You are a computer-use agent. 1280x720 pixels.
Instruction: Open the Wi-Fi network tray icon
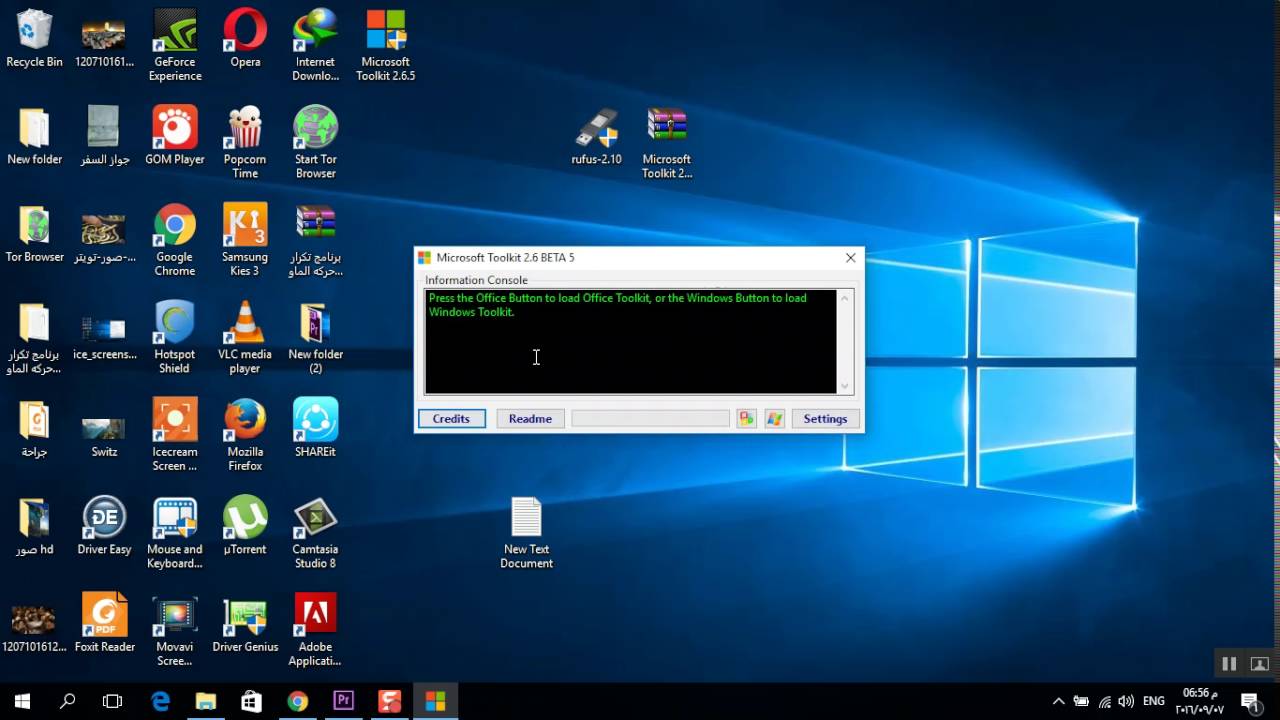pos(1104,701)
